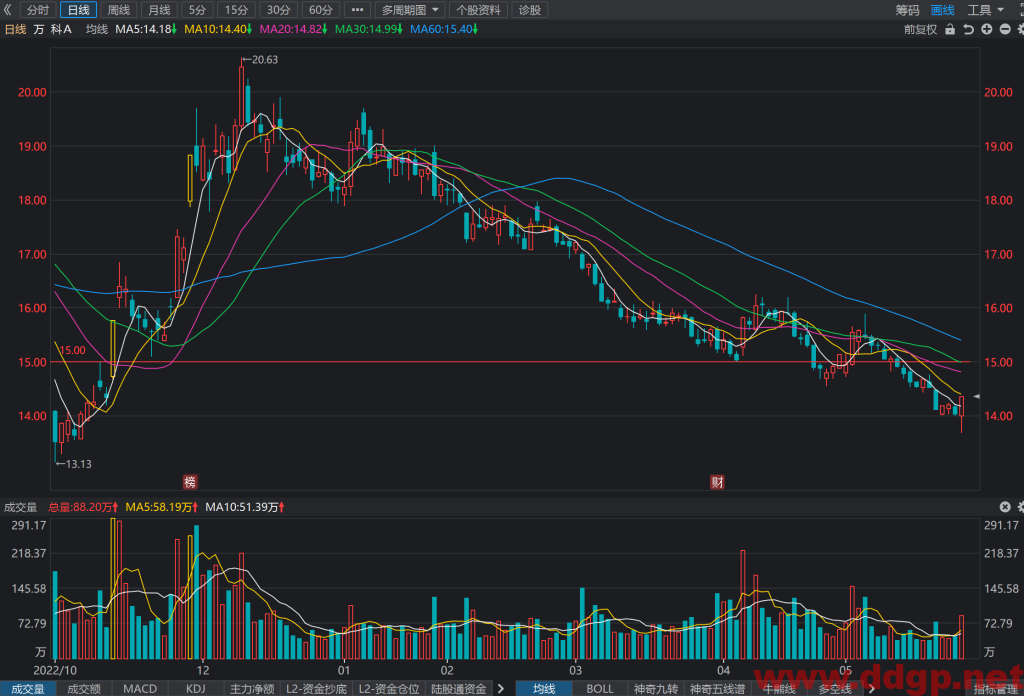Click the collapse double-arrow icon at top left
Image resolution: width=1024 pixels, height=696 pixels.
pos(7,10)
